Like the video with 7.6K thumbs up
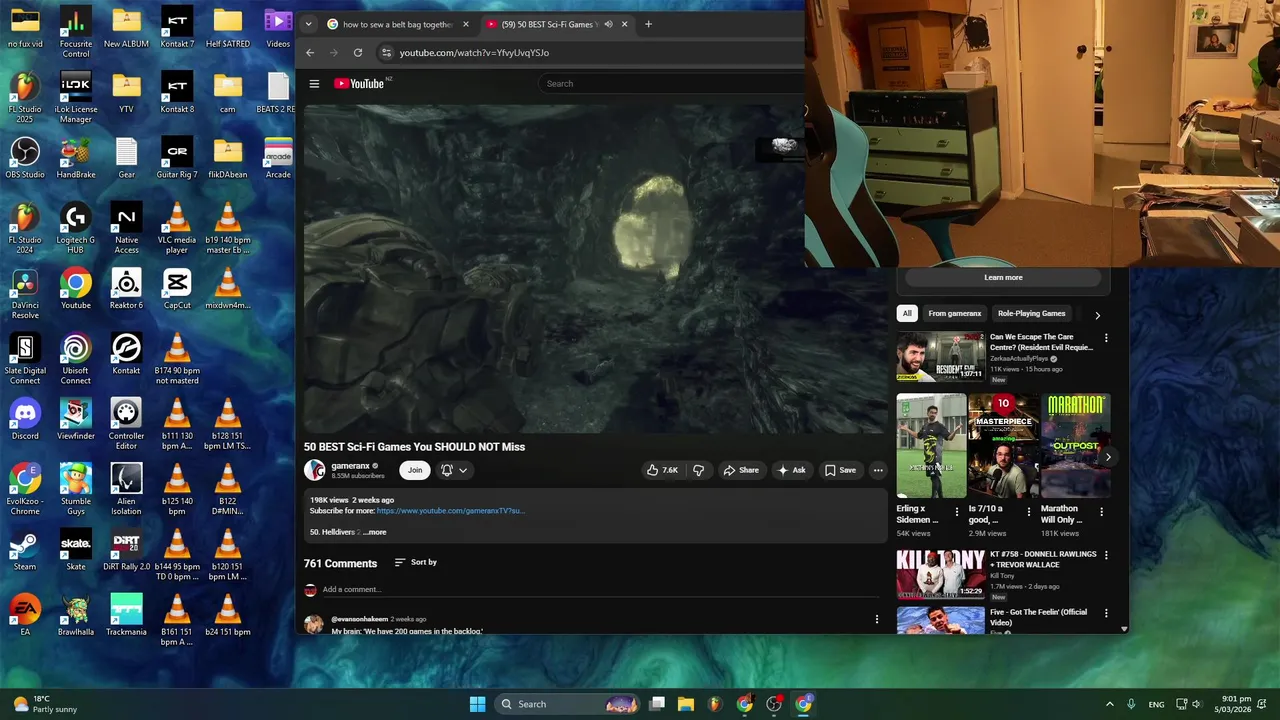This screenshot has width=1280, height=720. coord(662,470)
